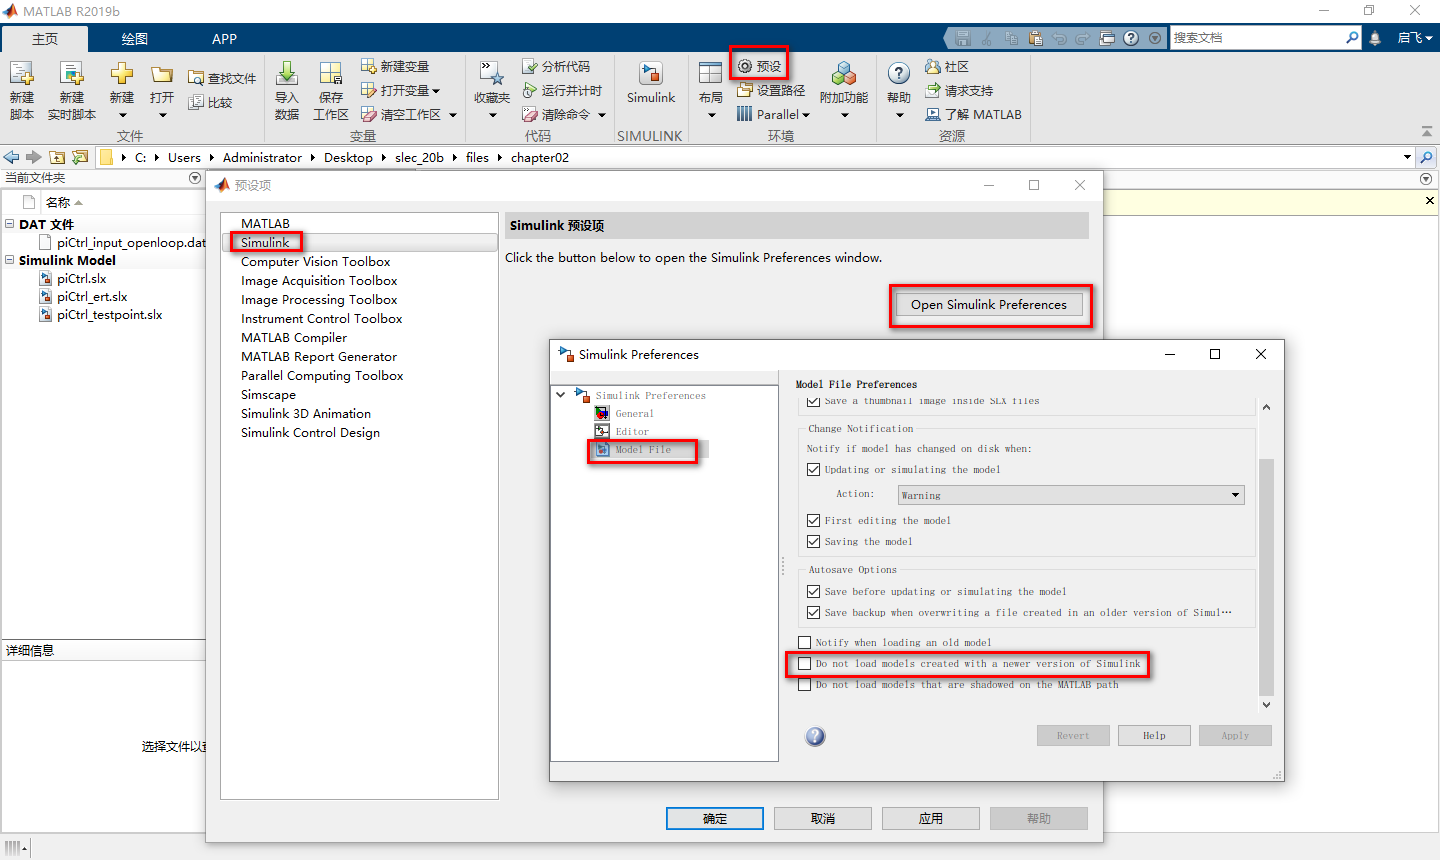Toggle 'First editing the model' checkbox
Image resolution: width=1440 pixels, height=860 pixels.
[x=813, y=520]
